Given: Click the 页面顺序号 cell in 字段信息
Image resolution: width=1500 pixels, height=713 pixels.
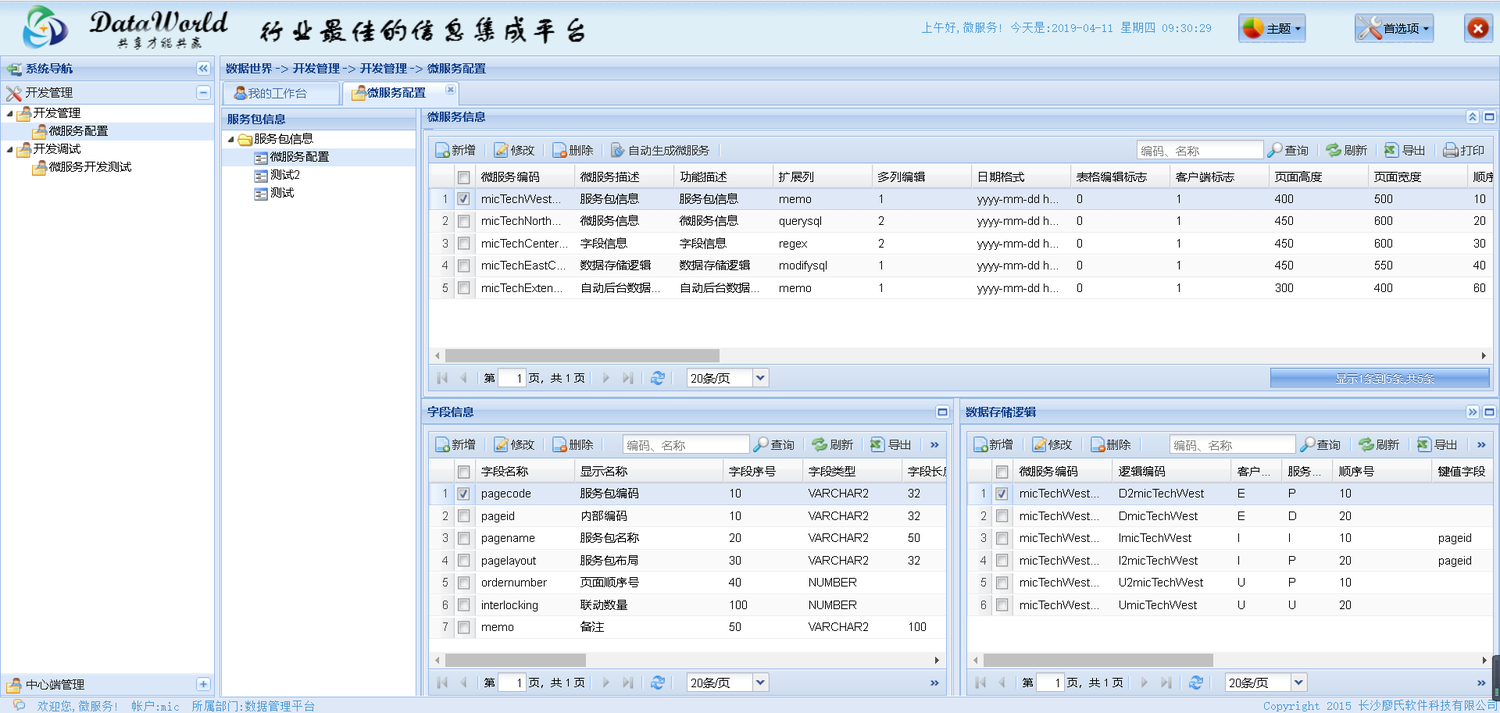Looking at the screenshot, I should pos(648,583).
